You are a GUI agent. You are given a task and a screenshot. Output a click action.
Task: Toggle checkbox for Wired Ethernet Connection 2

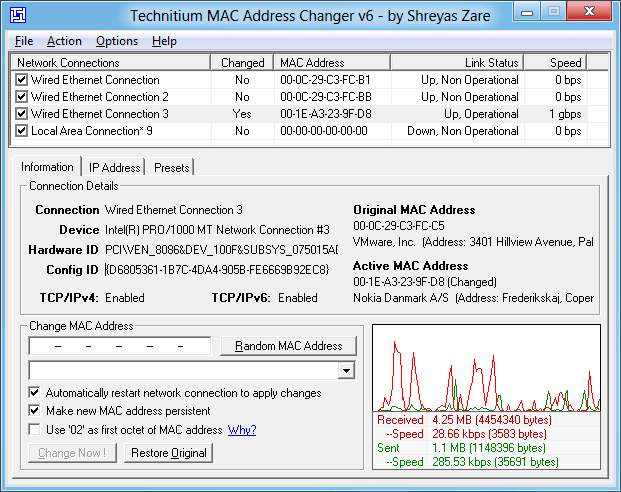(21, 97)
